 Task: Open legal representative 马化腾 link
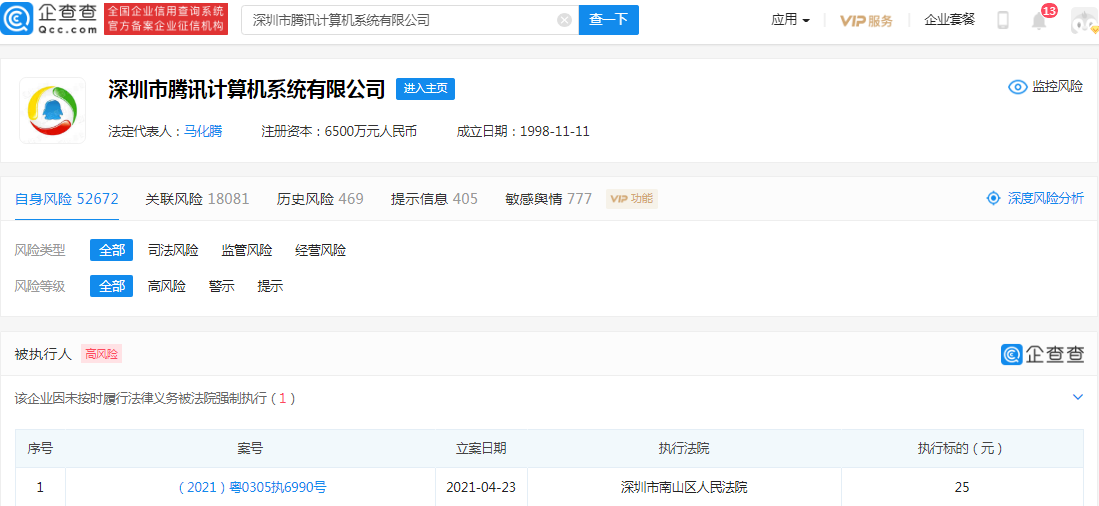pyautogui.click(x=203, y=131)
